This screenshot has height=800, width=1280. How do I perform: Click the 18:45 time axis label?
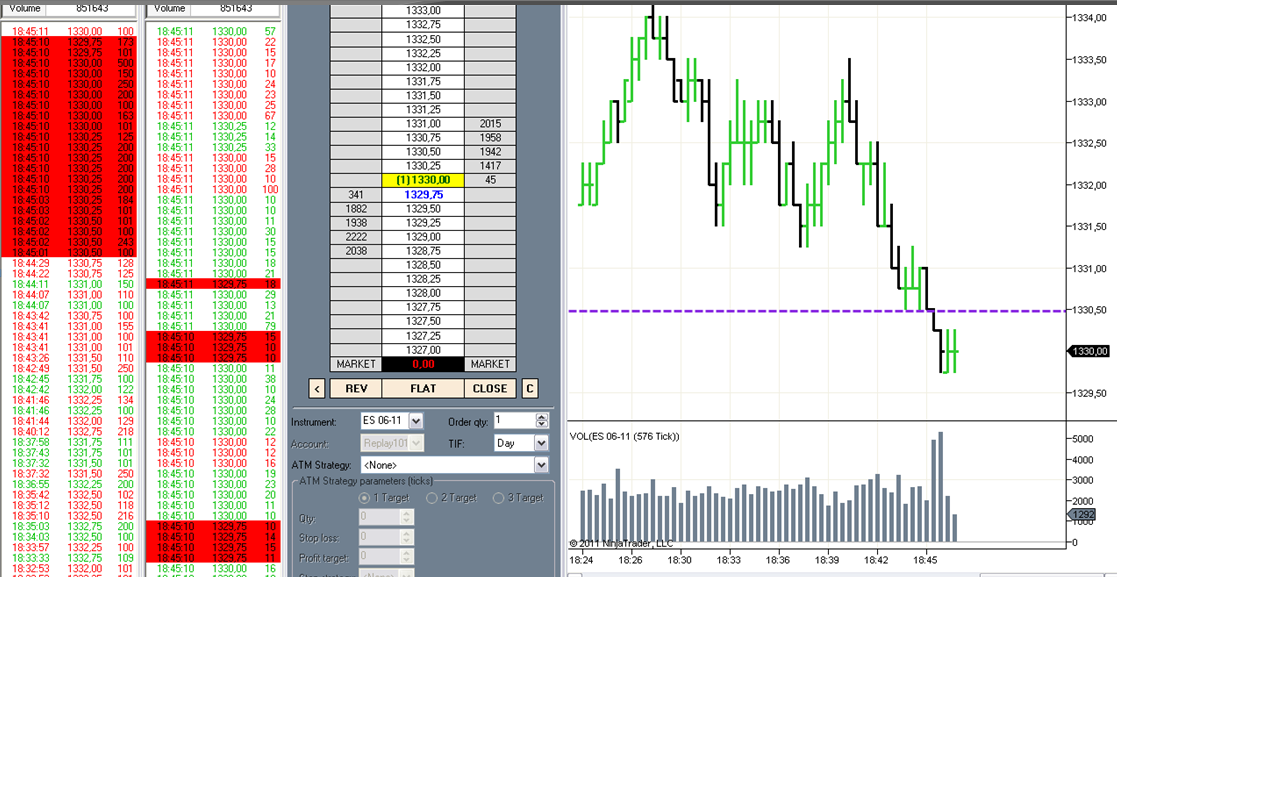point(926,561)
